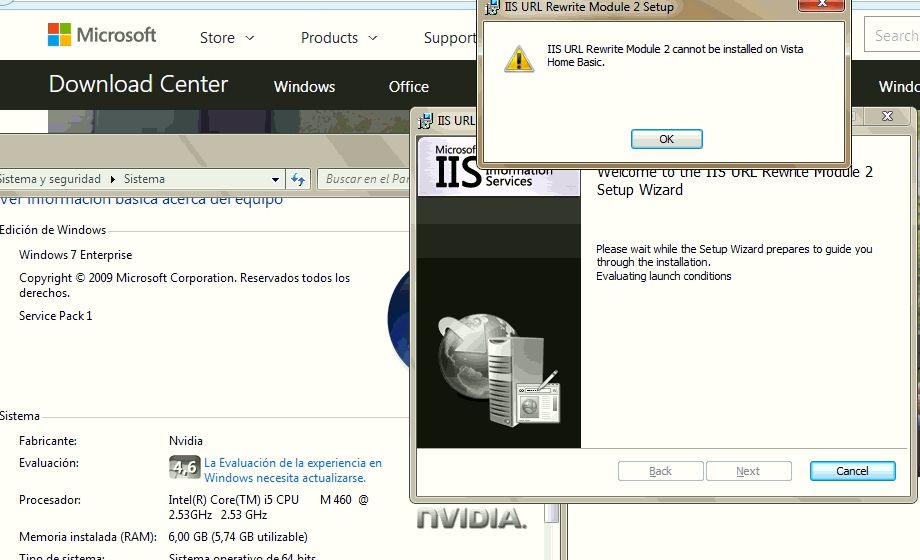Click the Intel Core i5 processor value

point(269,507)
